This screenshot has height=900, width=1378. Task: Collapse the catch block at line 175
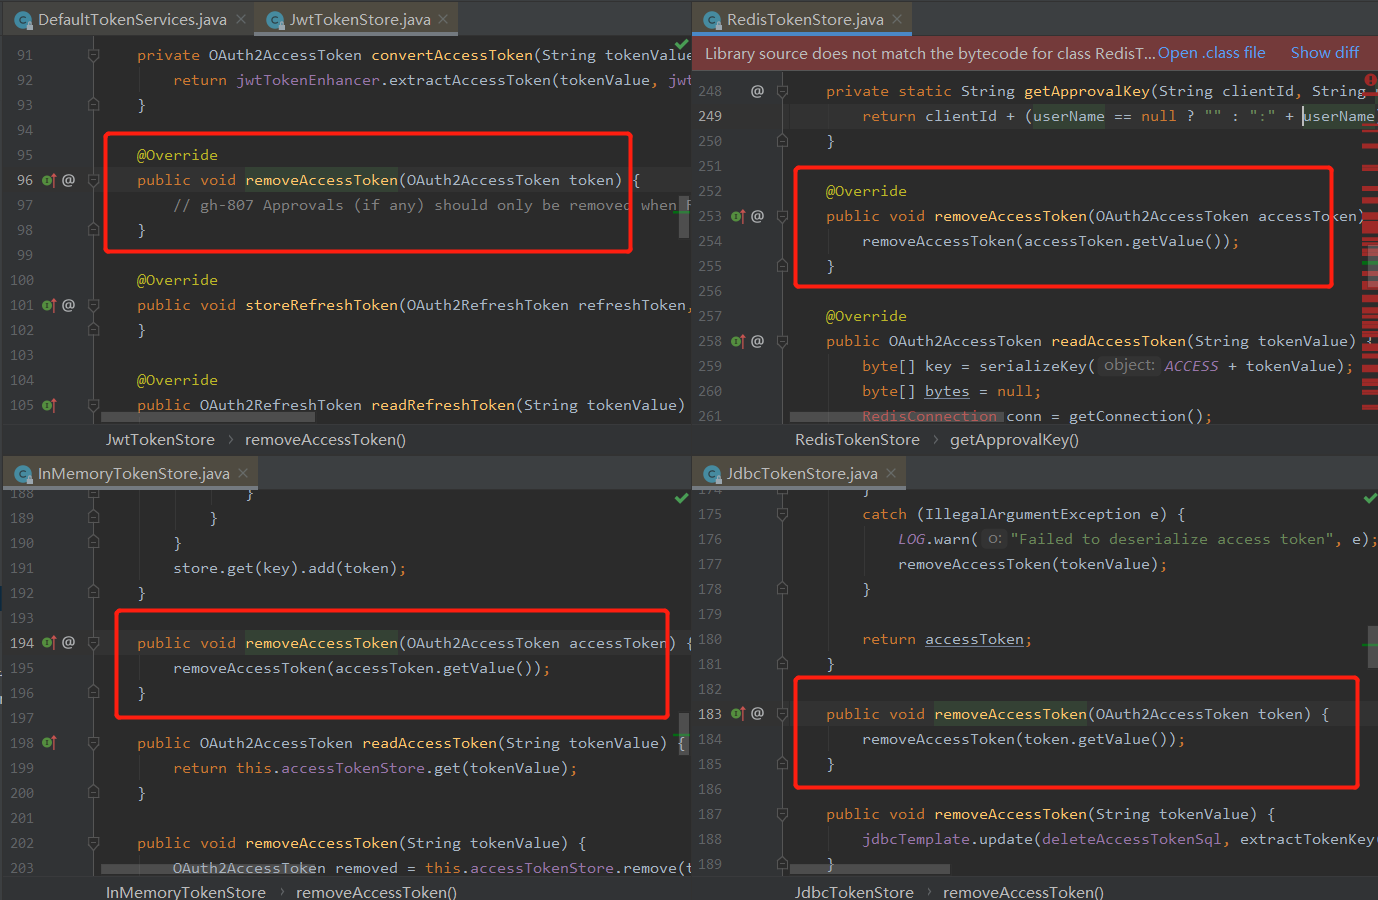tap(782, 515)
